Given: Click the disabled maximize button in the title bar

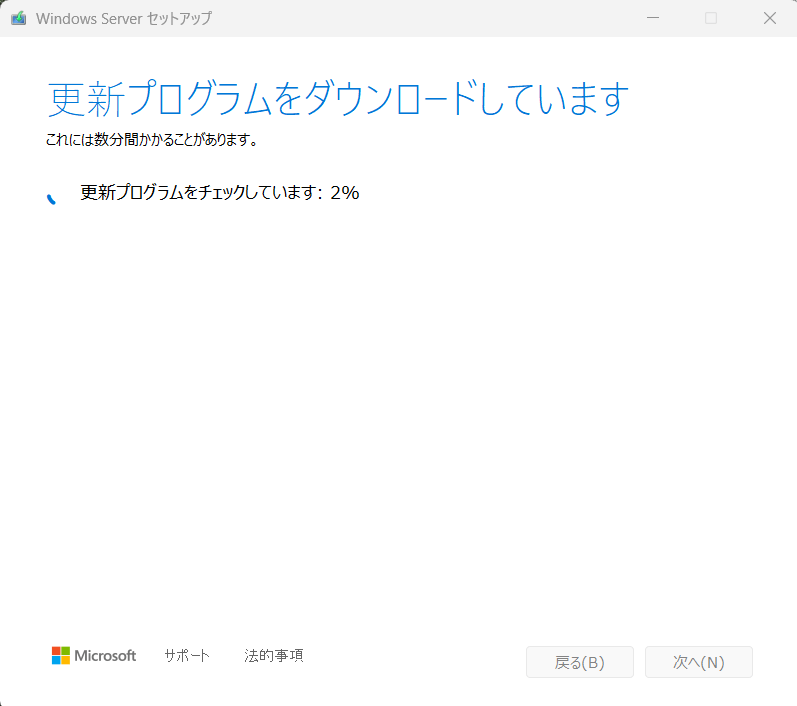Looking at the screenshot, I should pos(711,18).
